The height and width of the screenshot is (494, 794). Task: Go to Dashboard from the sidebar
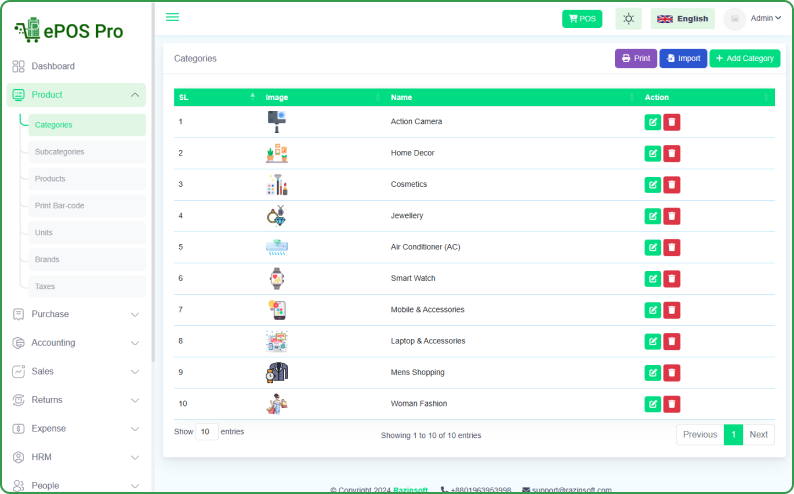point(53,66)
